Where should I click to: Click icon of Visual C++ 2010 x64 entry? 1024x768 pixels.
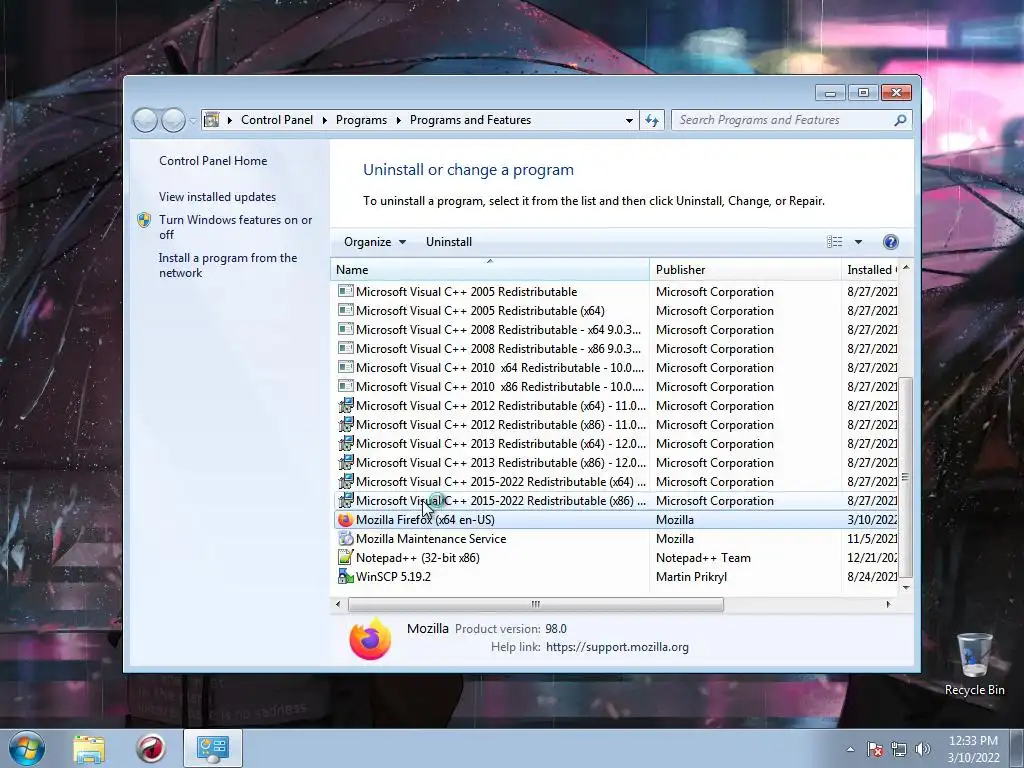(345, 367)
